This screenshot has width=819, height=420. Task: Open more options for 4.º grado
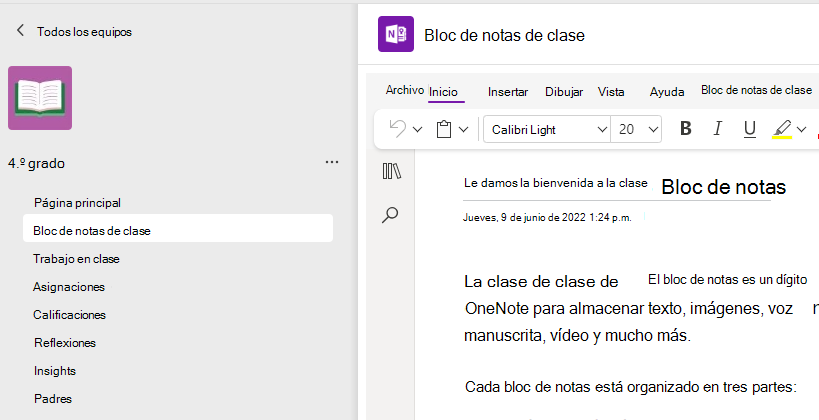(x=332, y=162)
